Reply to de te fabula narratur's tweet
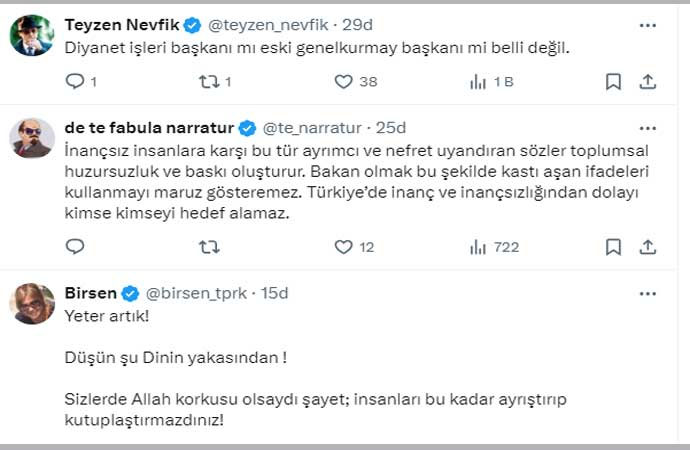The width and height of the screenshot is (690, 450). coord(75,246)
